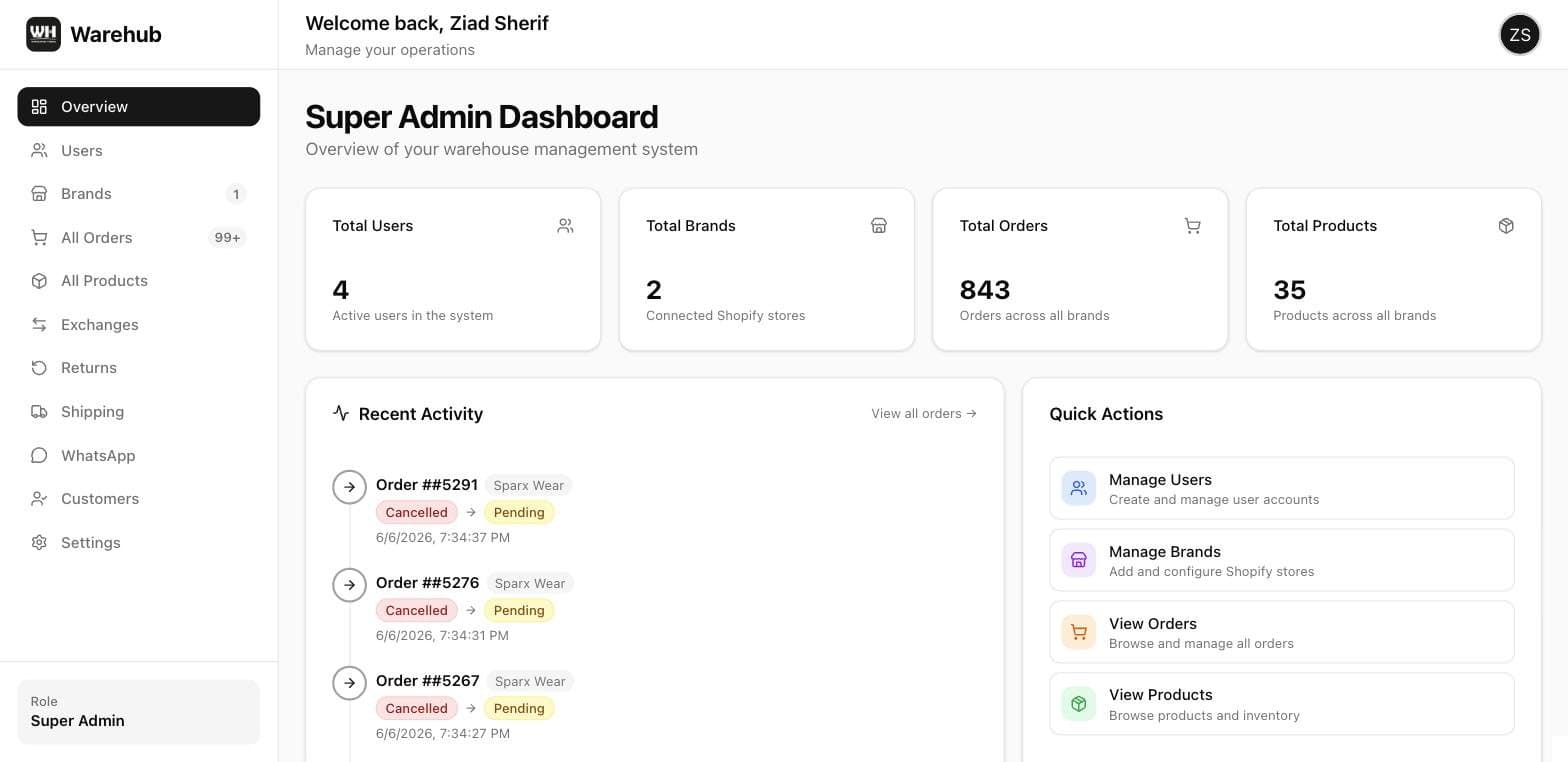Click the arrow circle beside Order ##5291

pos(349,487)
